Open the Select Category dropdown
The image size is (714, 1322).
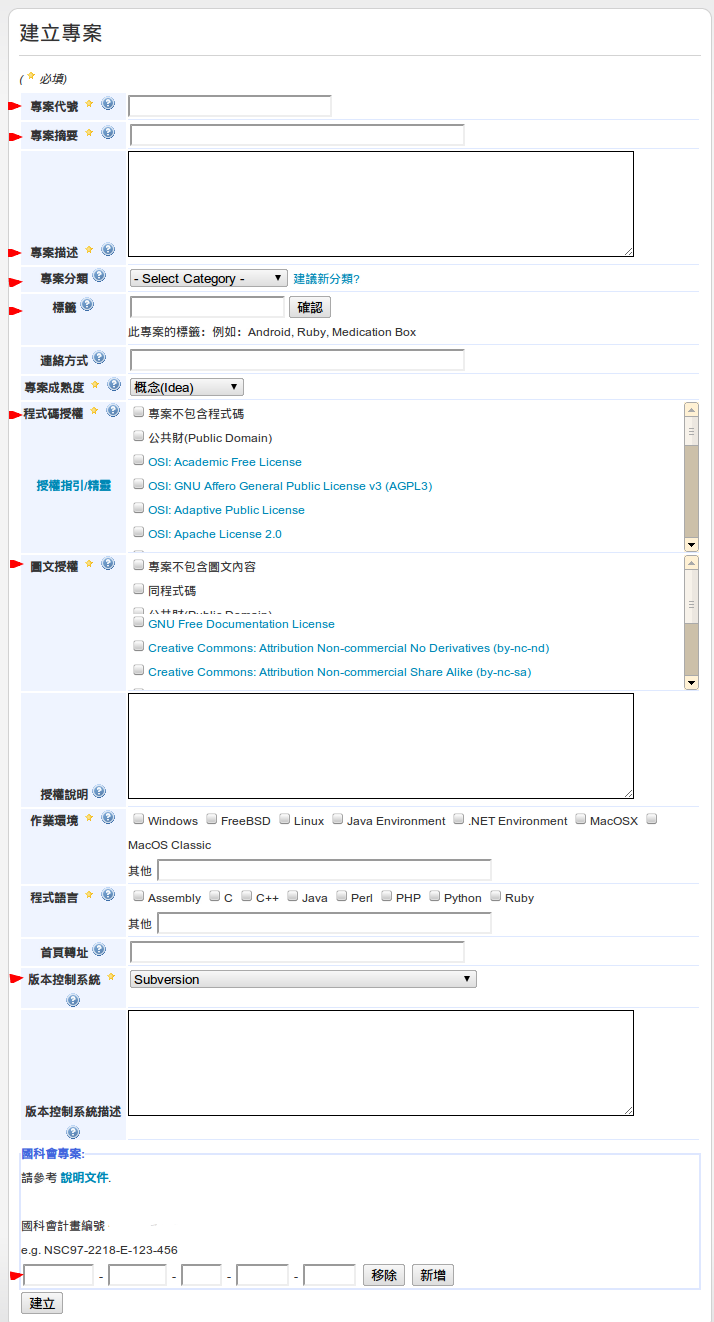pos(208,278)
